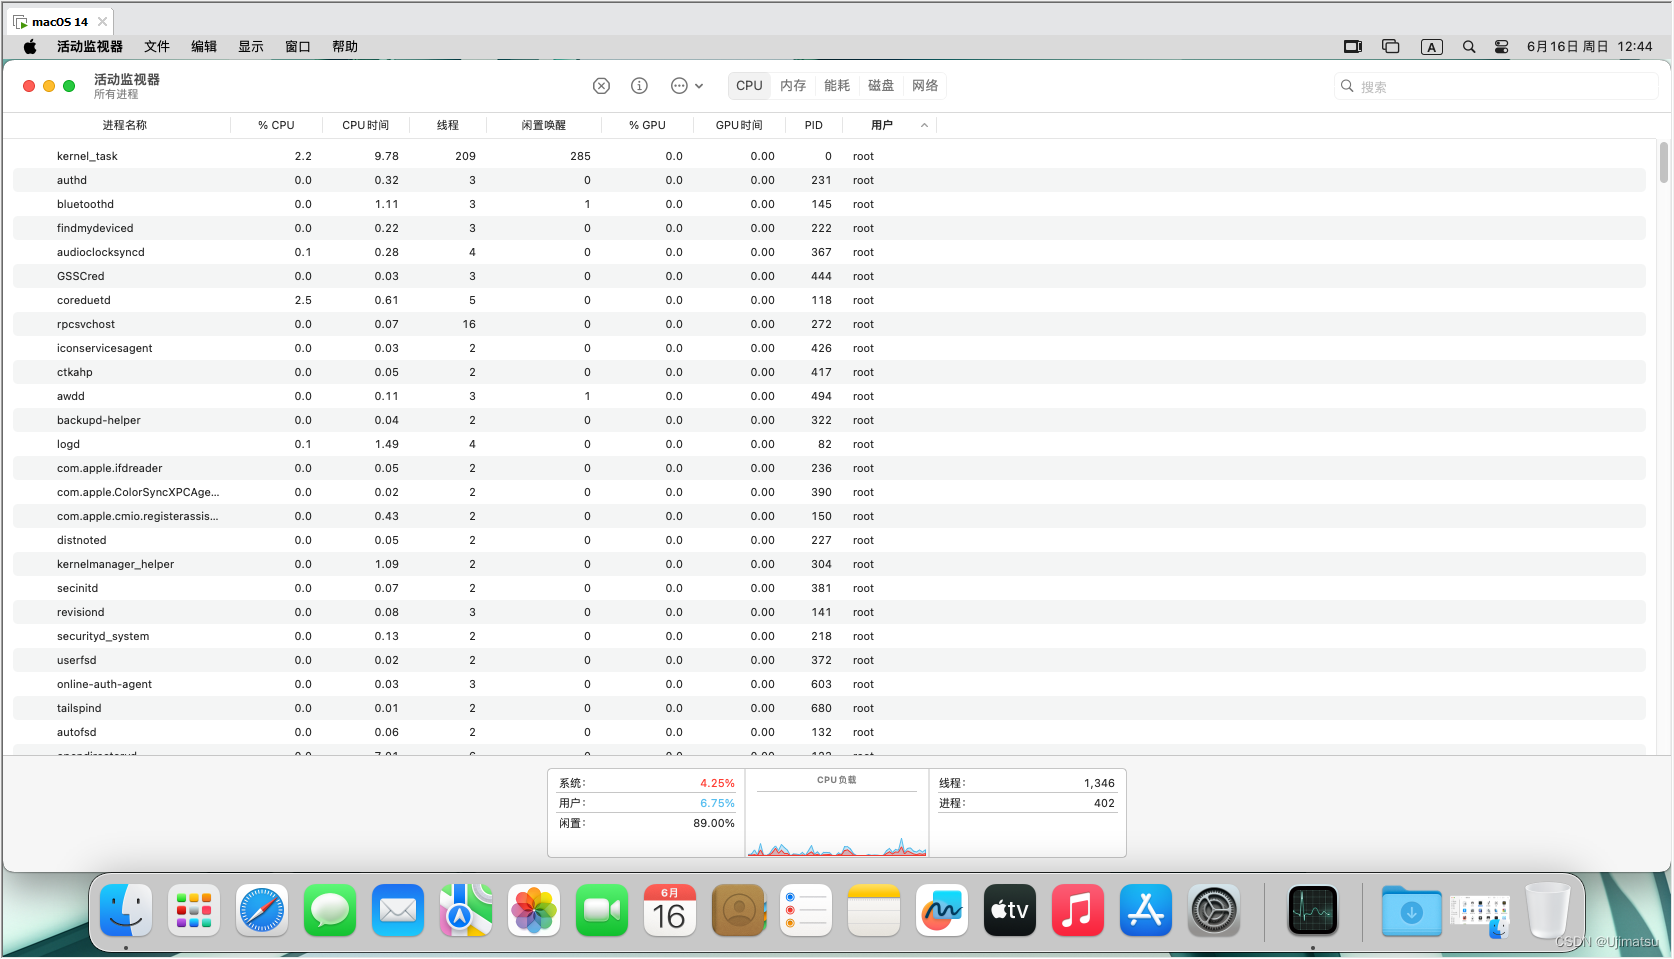
Task: Click the CPU负载 graph
Action: [837, 813]
